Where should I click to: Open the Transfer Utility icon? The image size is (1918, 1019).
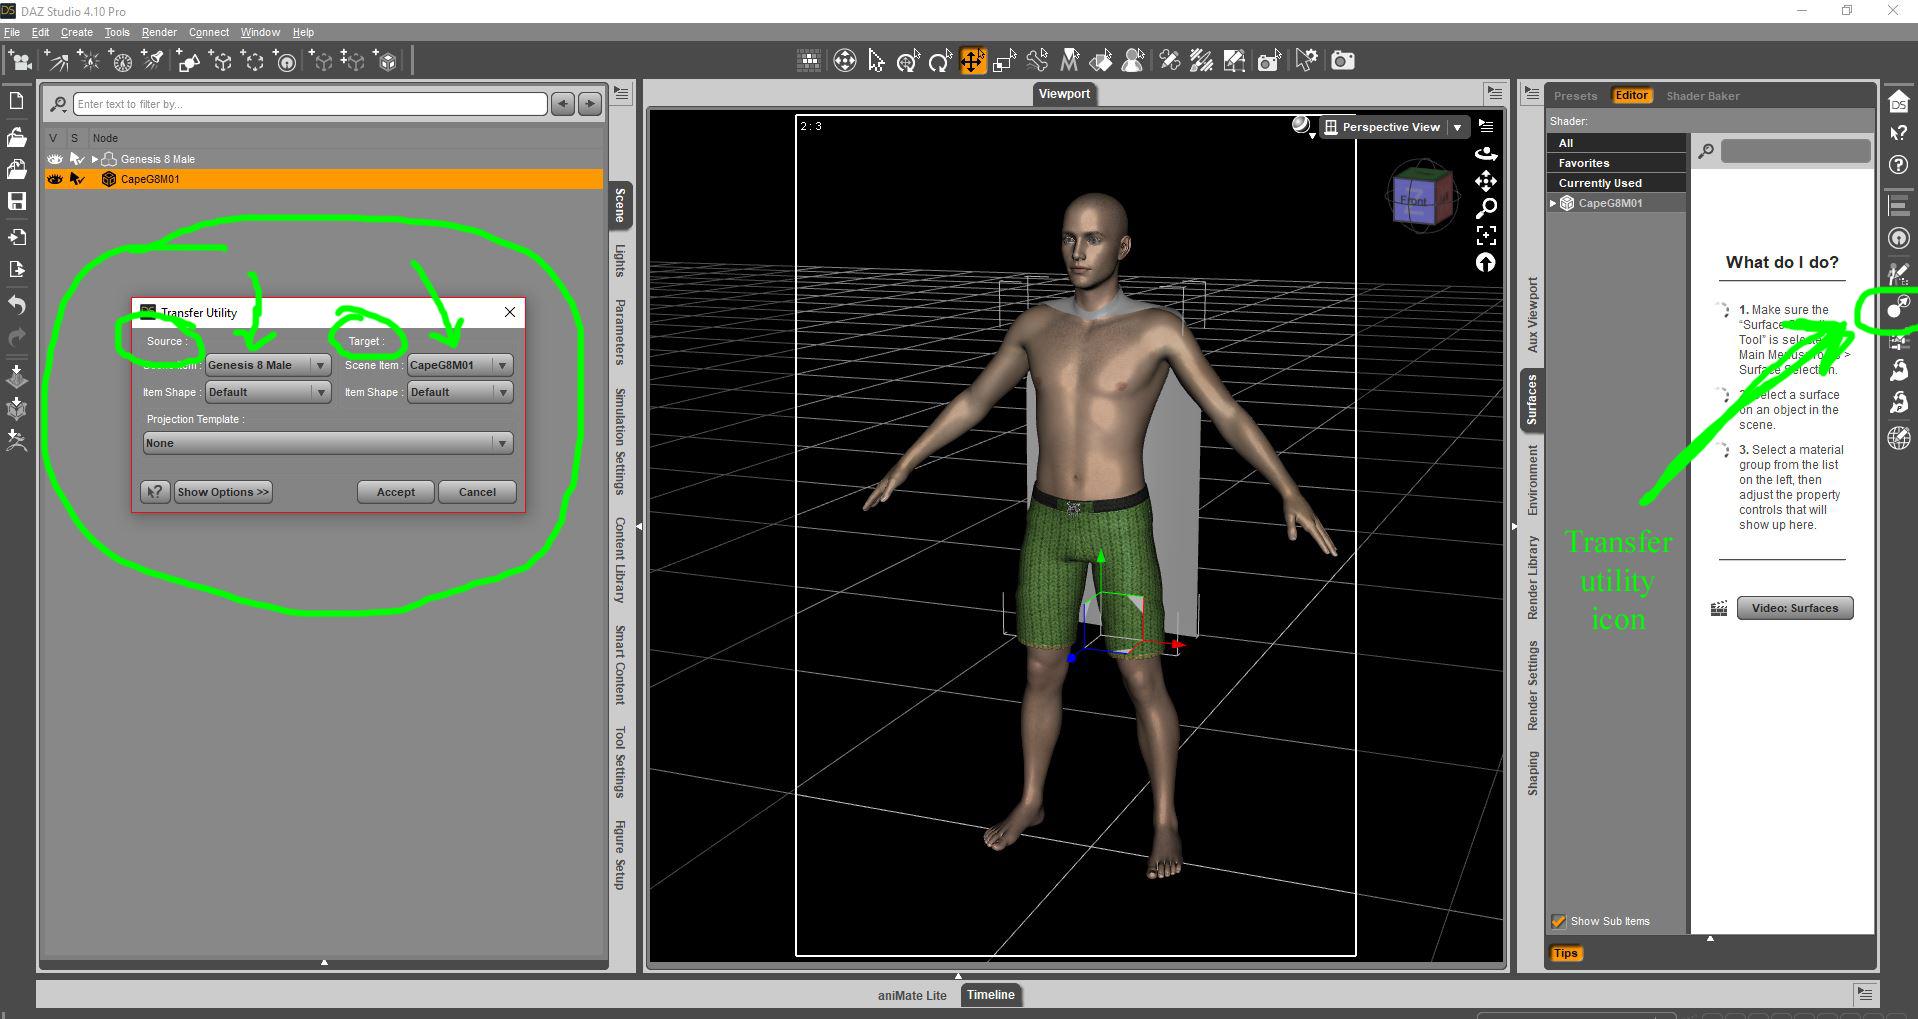[x=1898, y=307]
